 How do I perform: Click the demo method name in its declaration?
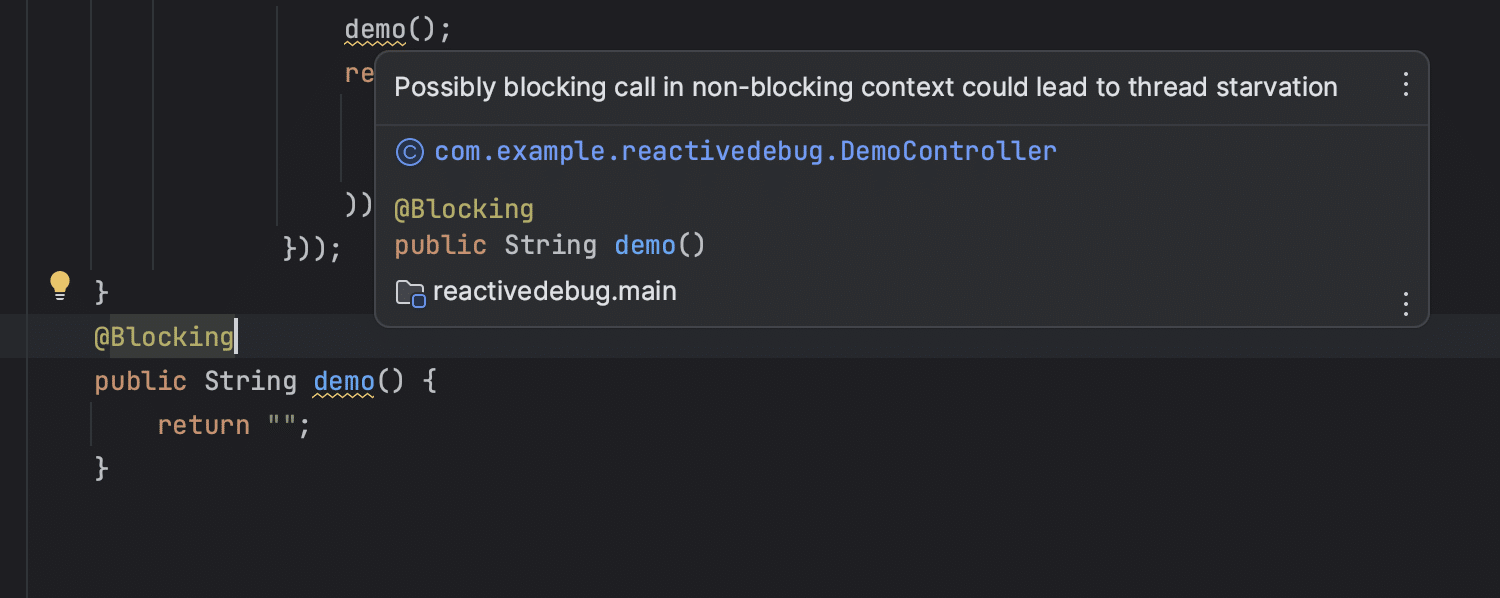click(343, 381)
